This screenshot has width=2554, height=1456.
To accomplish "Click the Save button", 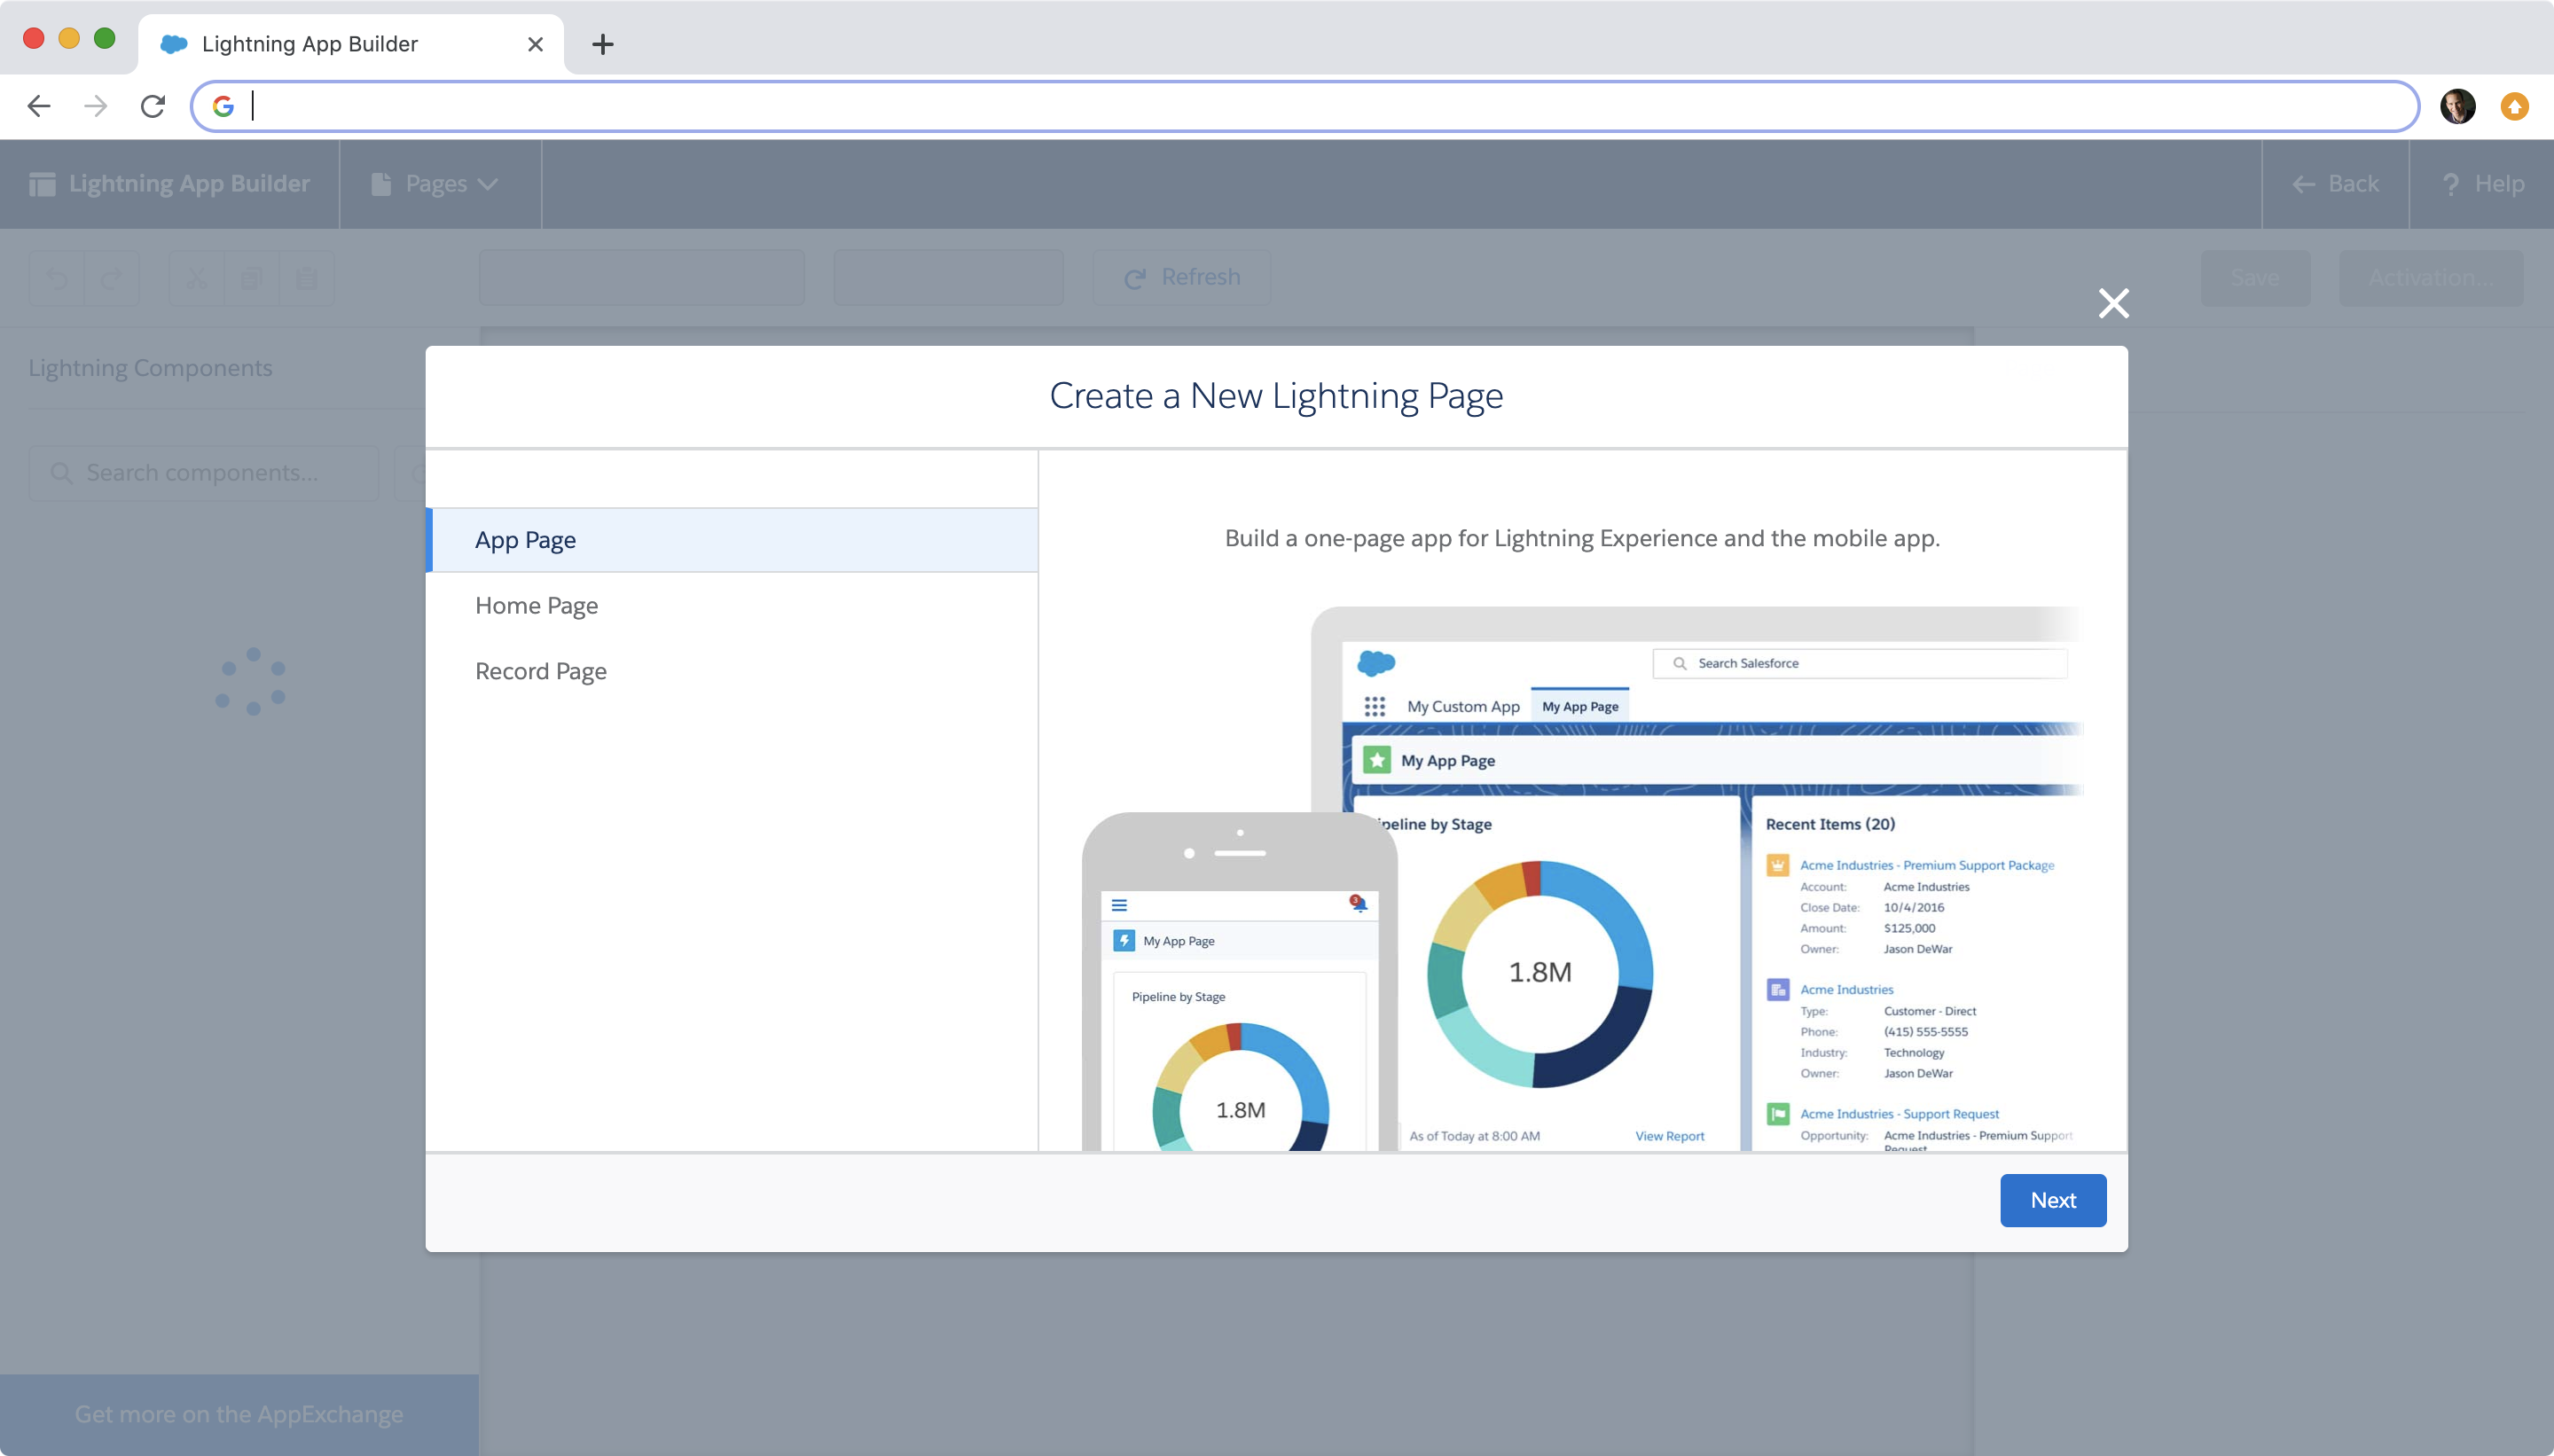I will pos(2255,278).
